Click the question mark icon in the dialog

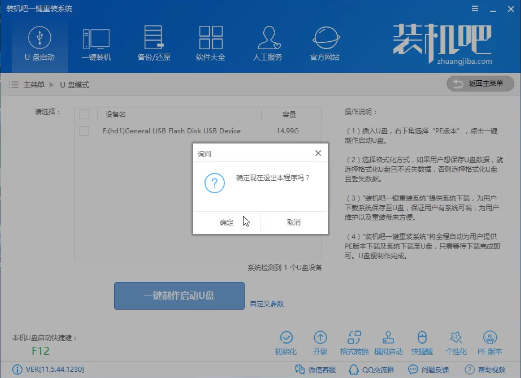(214, 183)
